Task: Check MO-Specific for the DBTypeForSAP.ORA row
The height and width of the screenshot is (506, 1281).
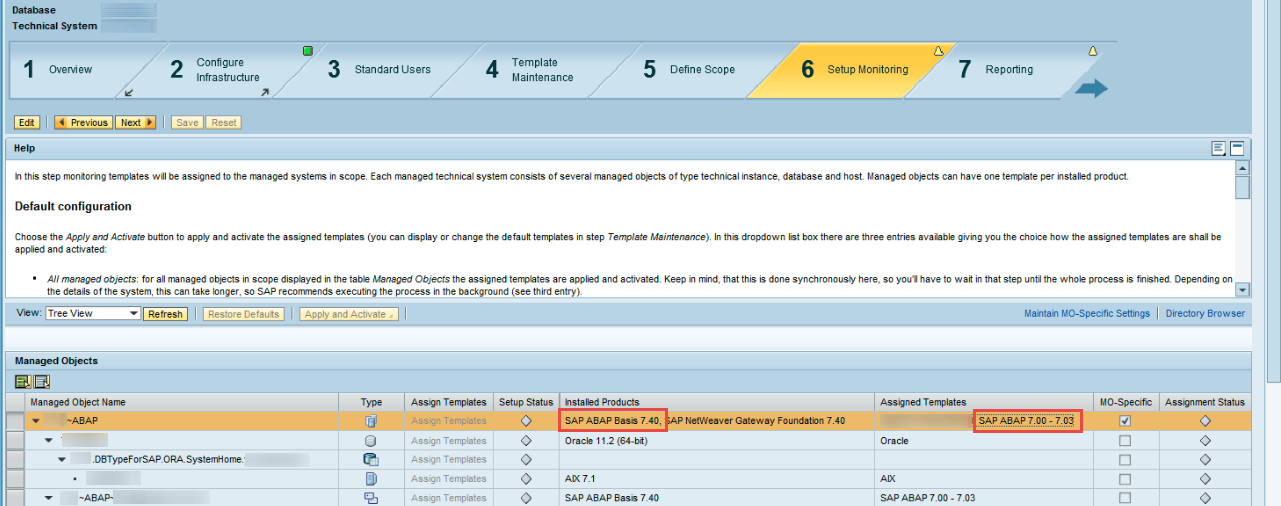Action: (x=1125, y=459)
